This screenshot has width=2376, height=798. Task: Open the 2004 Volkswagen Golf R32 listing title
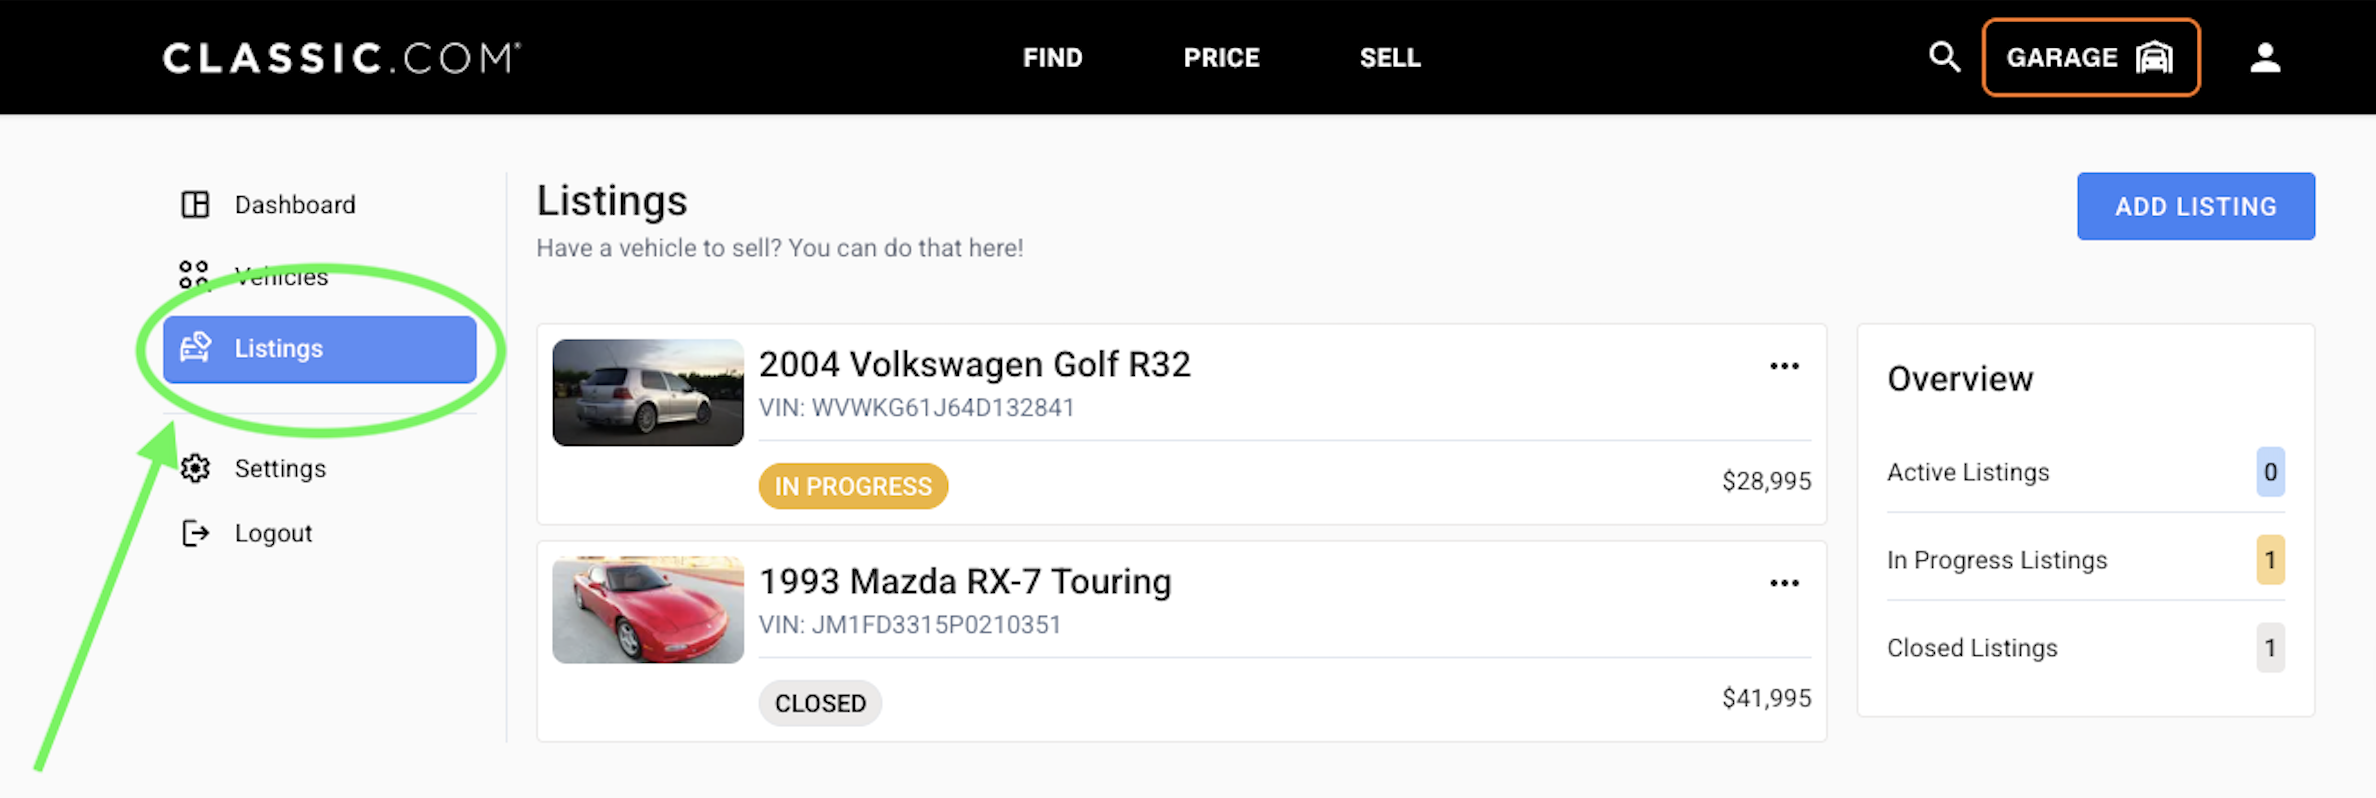[974, 364]
